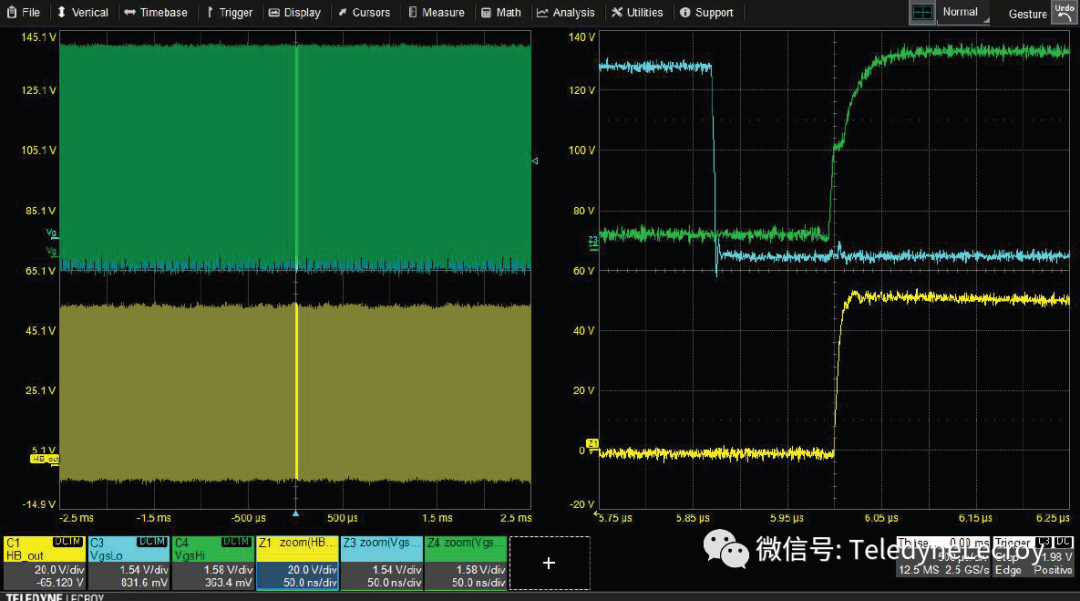Click the plus tile to add trace
This screenshot has height=601, width=1080.
[548, 563]
